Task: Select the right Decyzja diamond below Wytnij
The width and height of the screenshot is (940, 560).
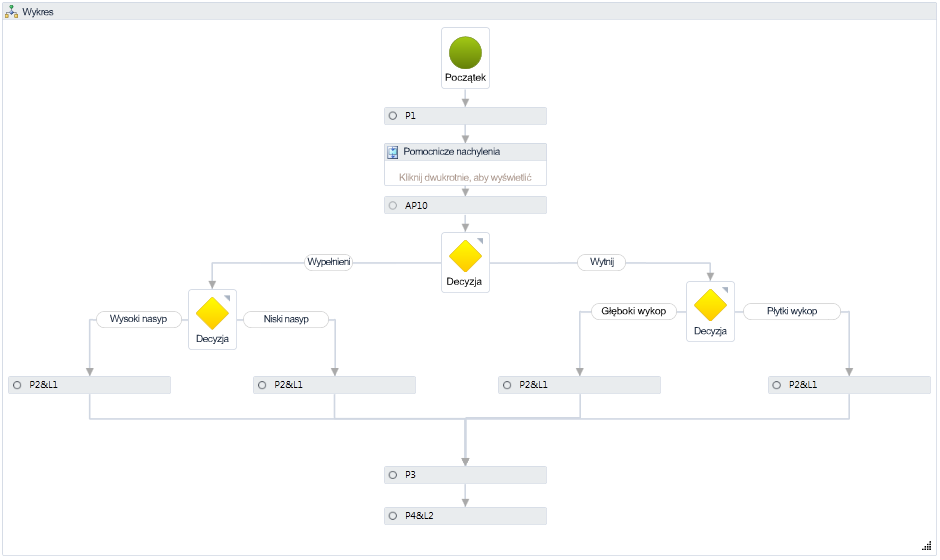Action: [710, 305]
